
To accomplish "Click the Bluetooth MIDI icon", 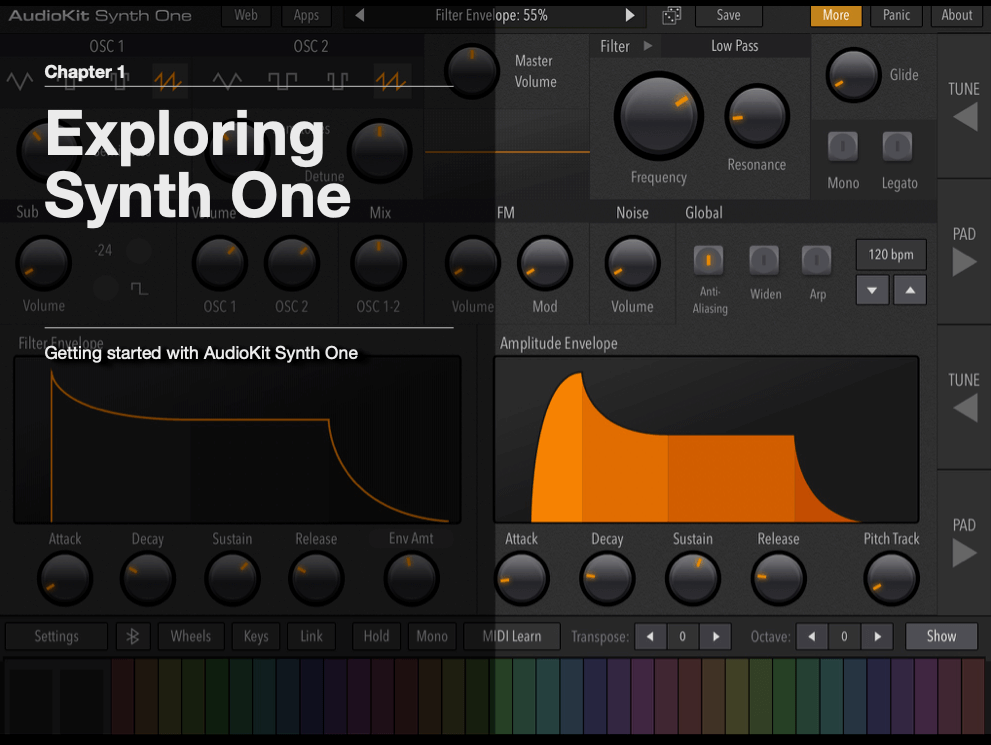I will coord(133,636).
